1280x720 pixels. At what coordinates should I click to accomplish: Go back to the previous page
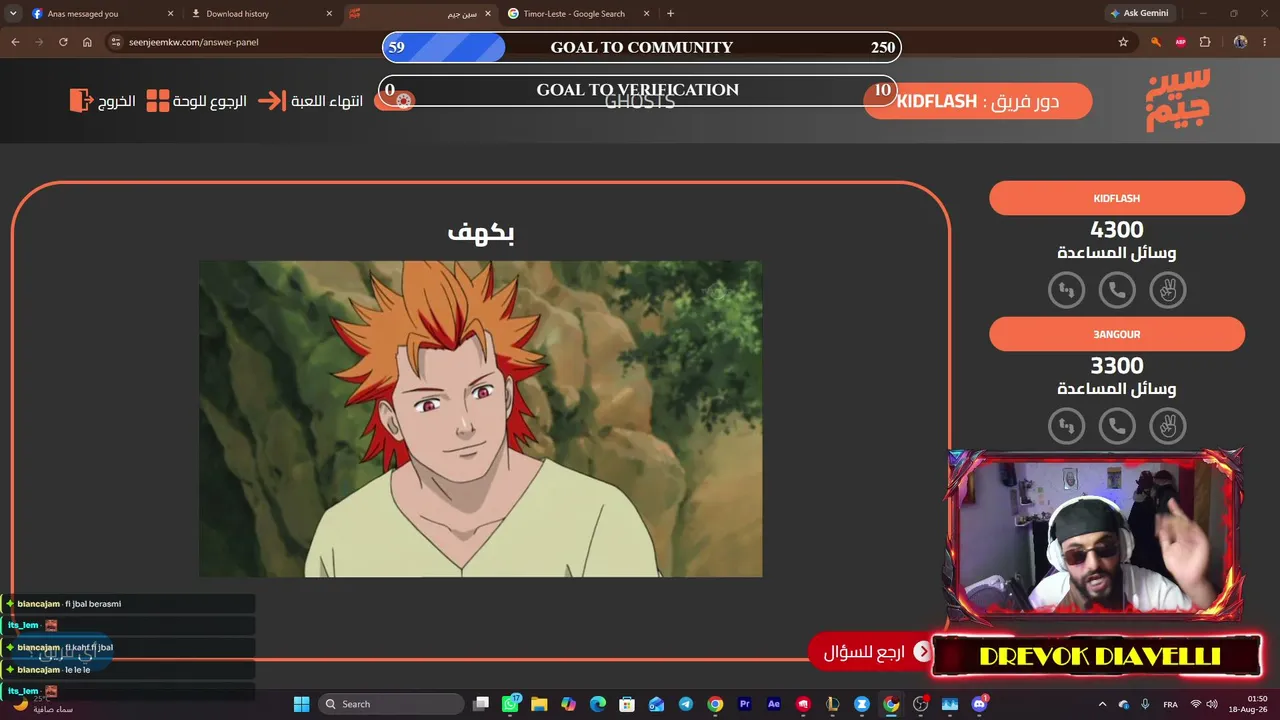click(15, 42)
